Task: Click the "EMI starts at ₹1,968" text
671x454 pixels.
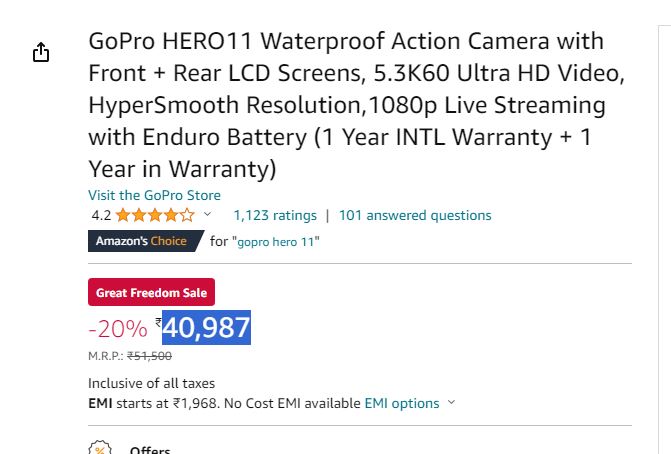Action: tap(154, 403)
